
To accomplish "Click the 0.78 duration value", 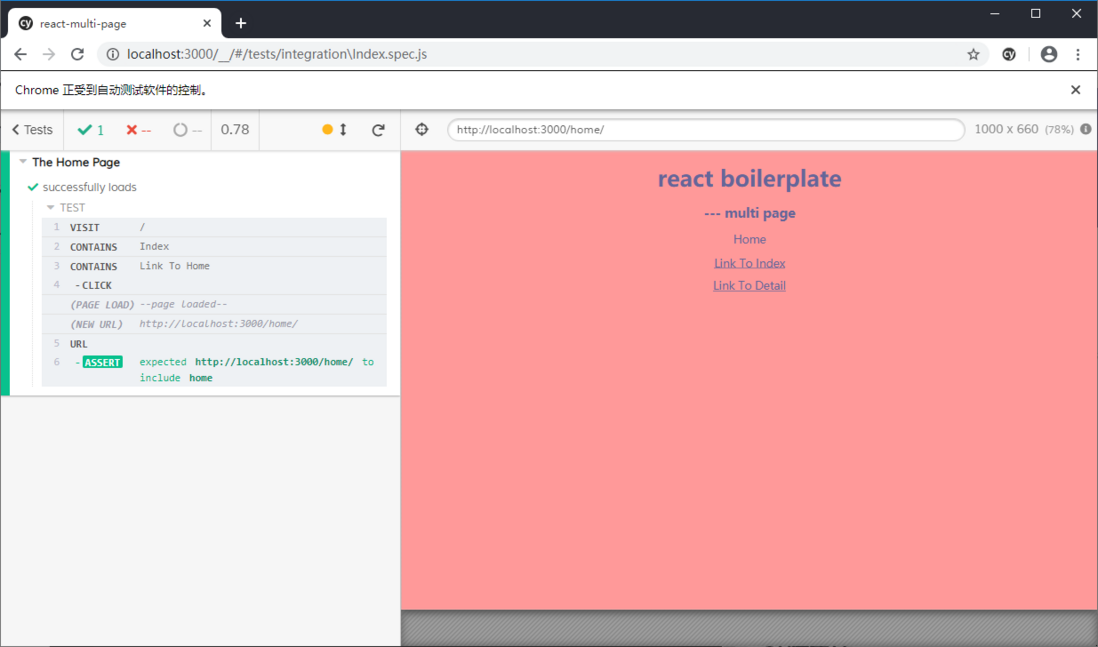I will pyautogui.click(x=235, y=130).
